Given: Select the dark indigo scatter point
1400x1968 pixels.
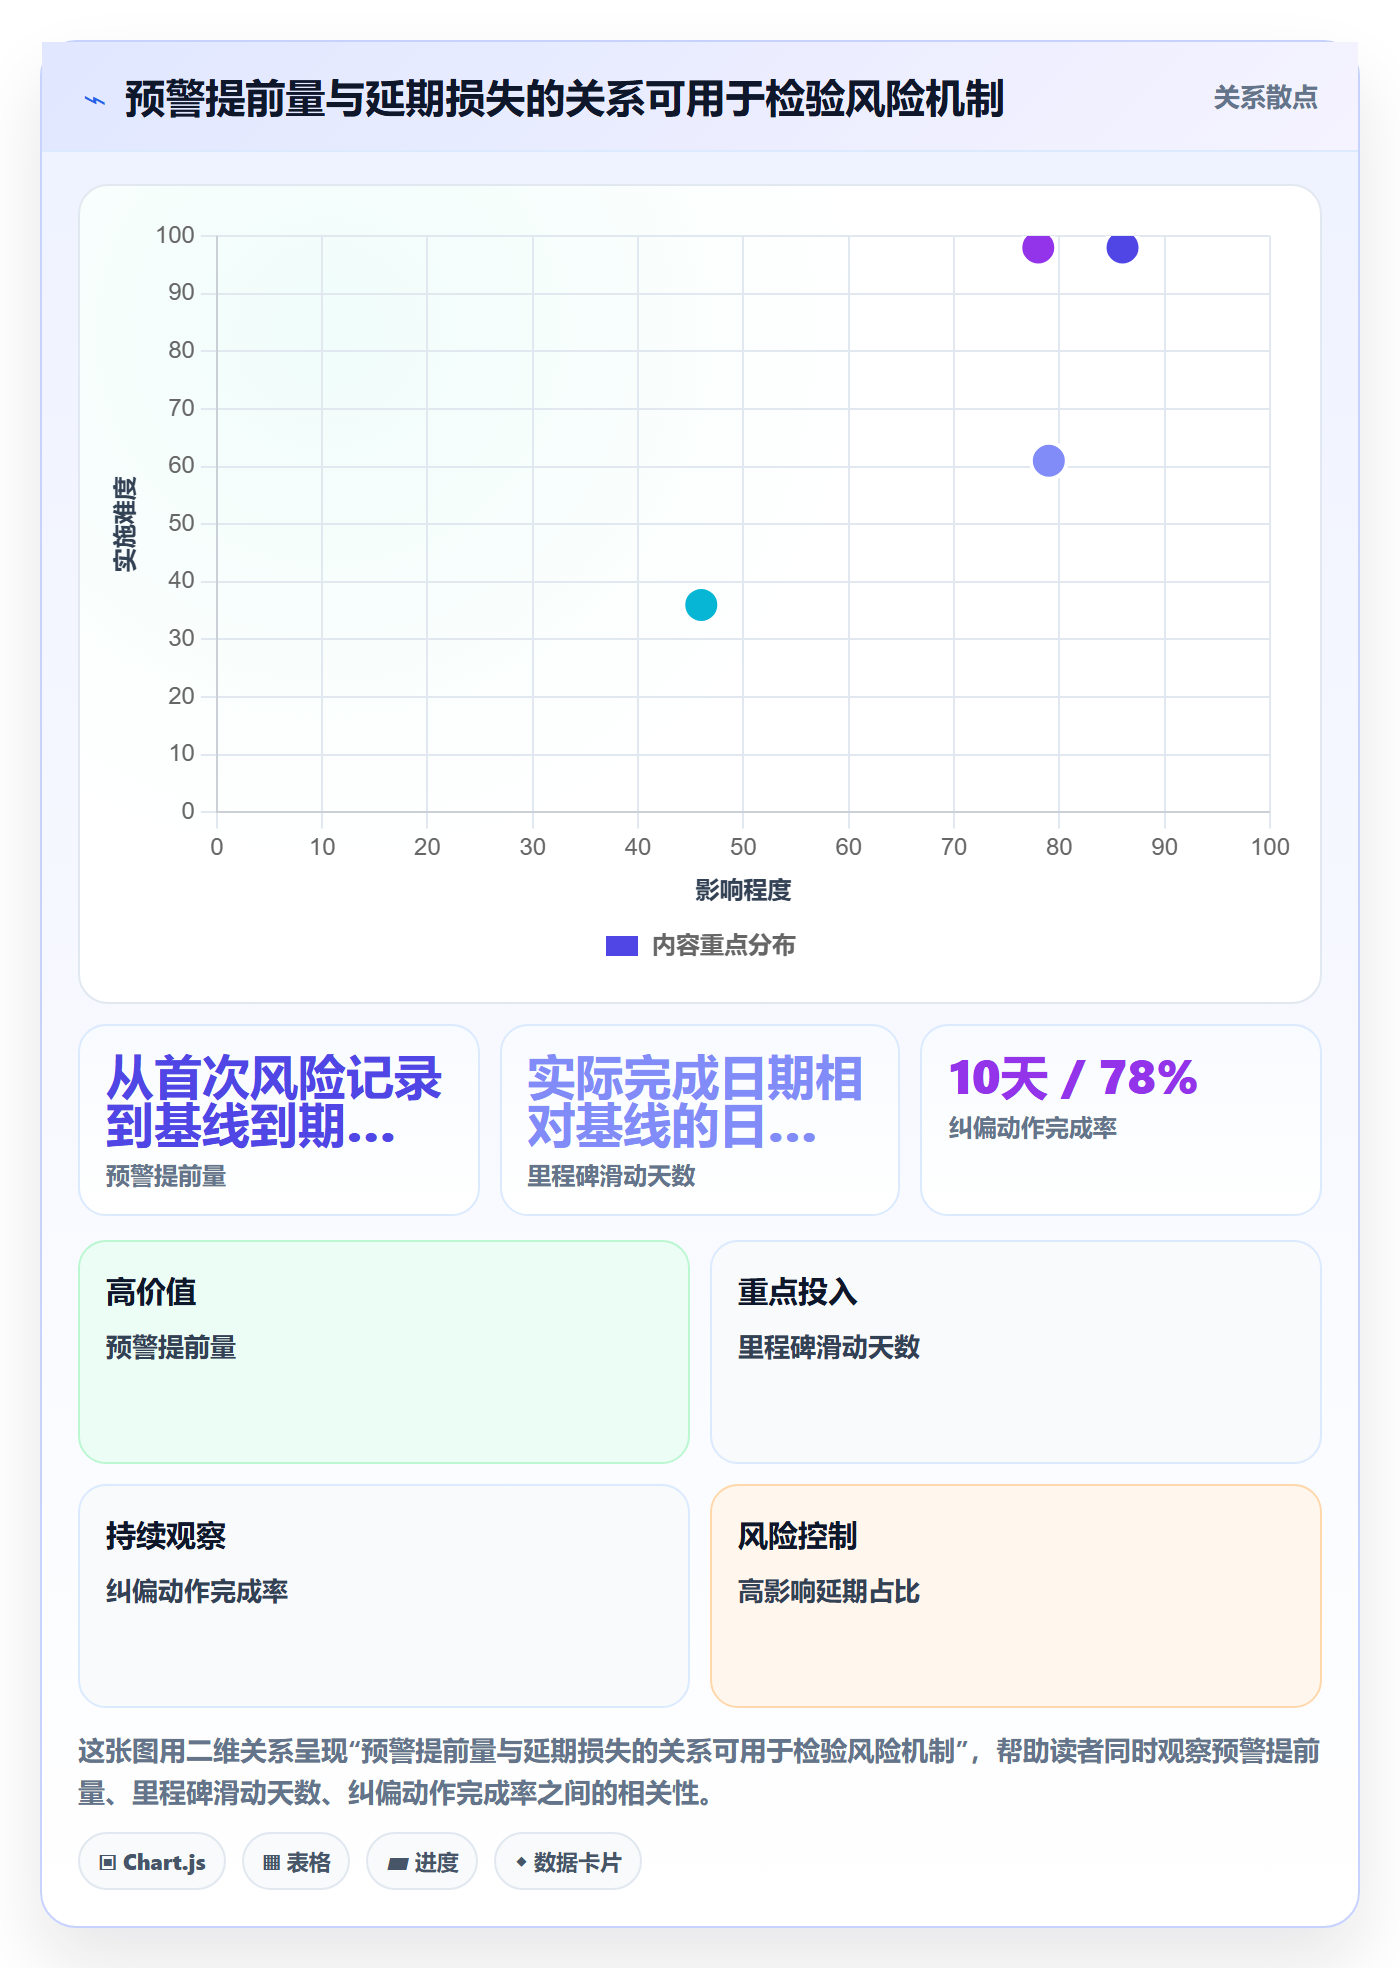Looking at the screenshot, I should (1122, 247).
